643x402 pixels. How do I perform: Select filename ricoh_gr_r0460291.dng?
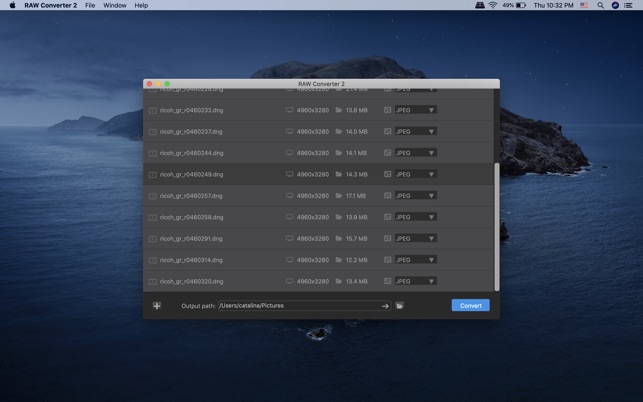[191, 239]
